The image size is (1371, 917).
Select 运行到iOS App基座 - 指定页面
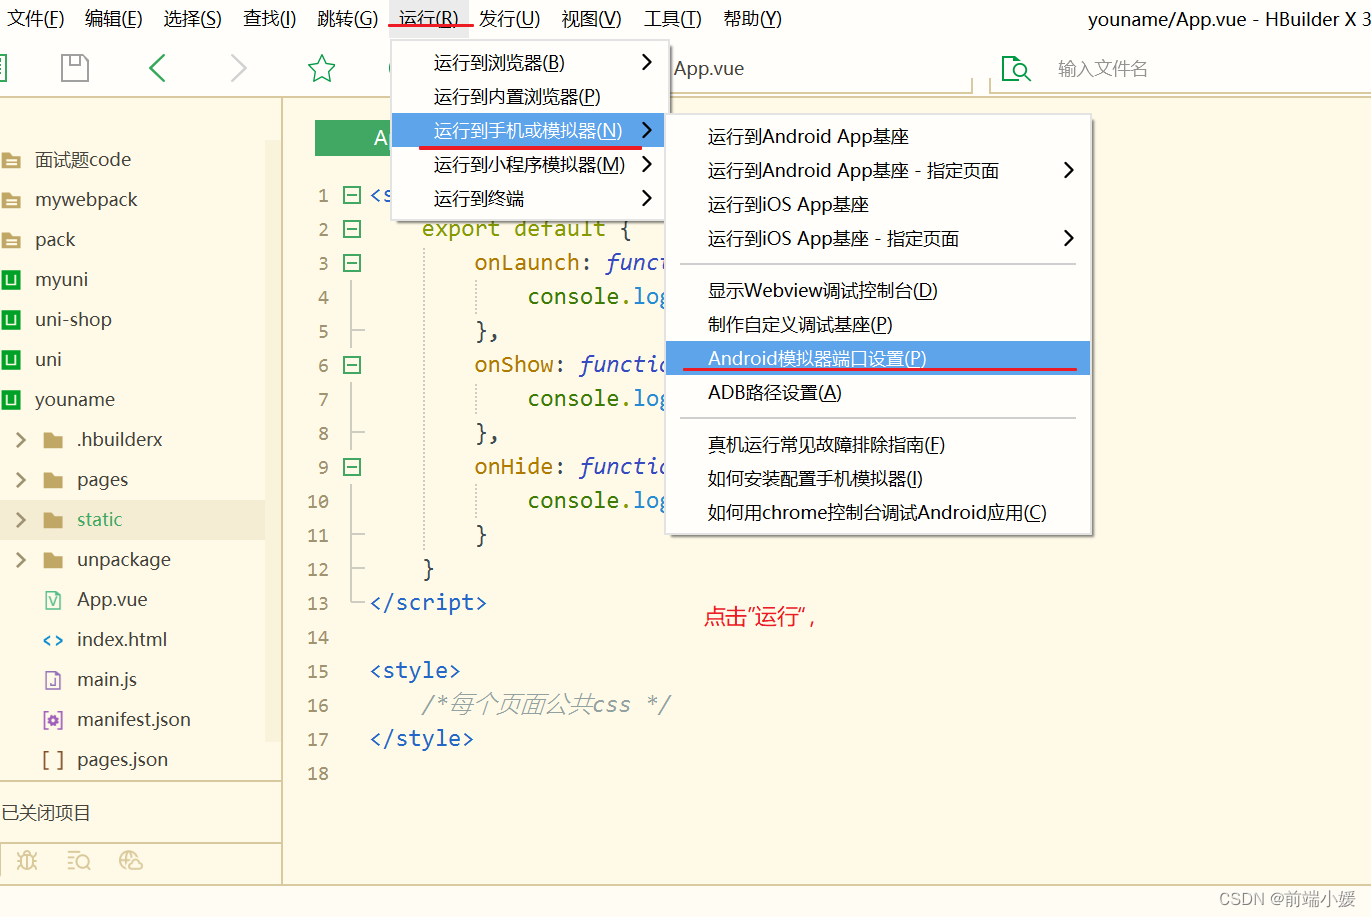(879, 239)
